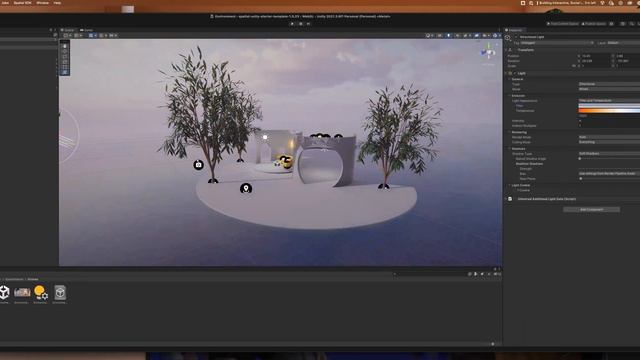Screen dimensions: 640x360
Task: Click the Rotation X input field
Action: 595,61
